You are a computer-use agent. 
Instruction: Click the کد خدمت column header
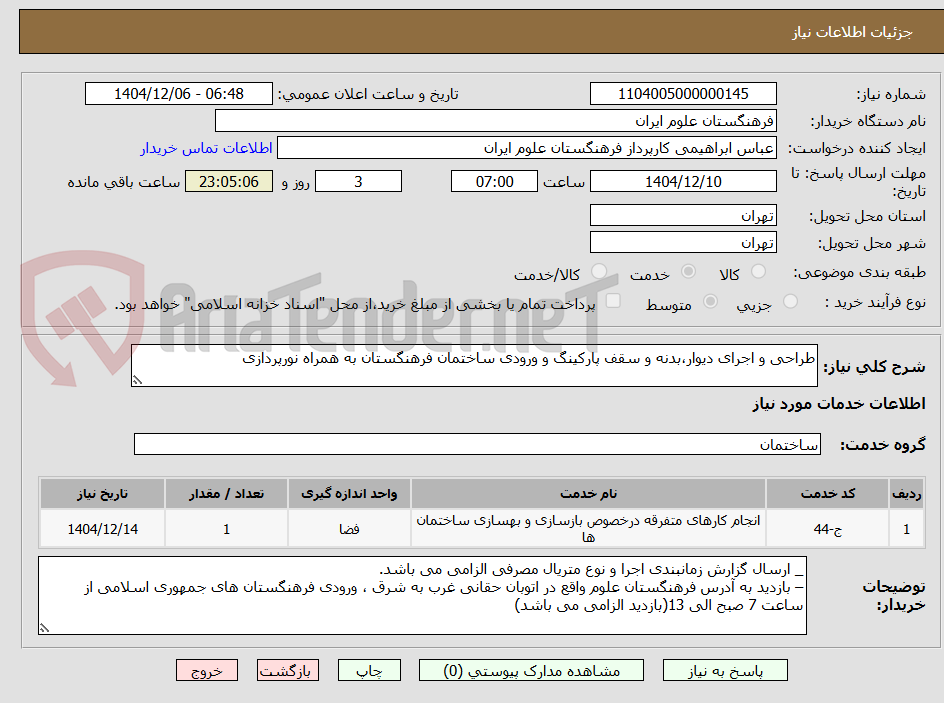point(827,494)
